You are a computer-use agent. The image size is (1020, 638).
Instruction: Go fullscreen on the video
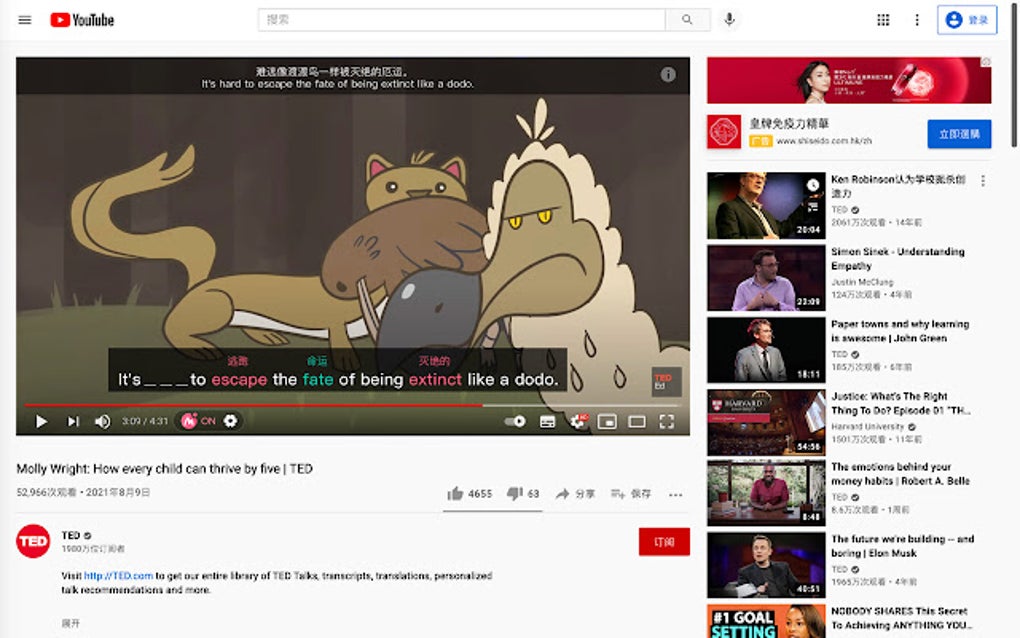[x=668, y=421]
